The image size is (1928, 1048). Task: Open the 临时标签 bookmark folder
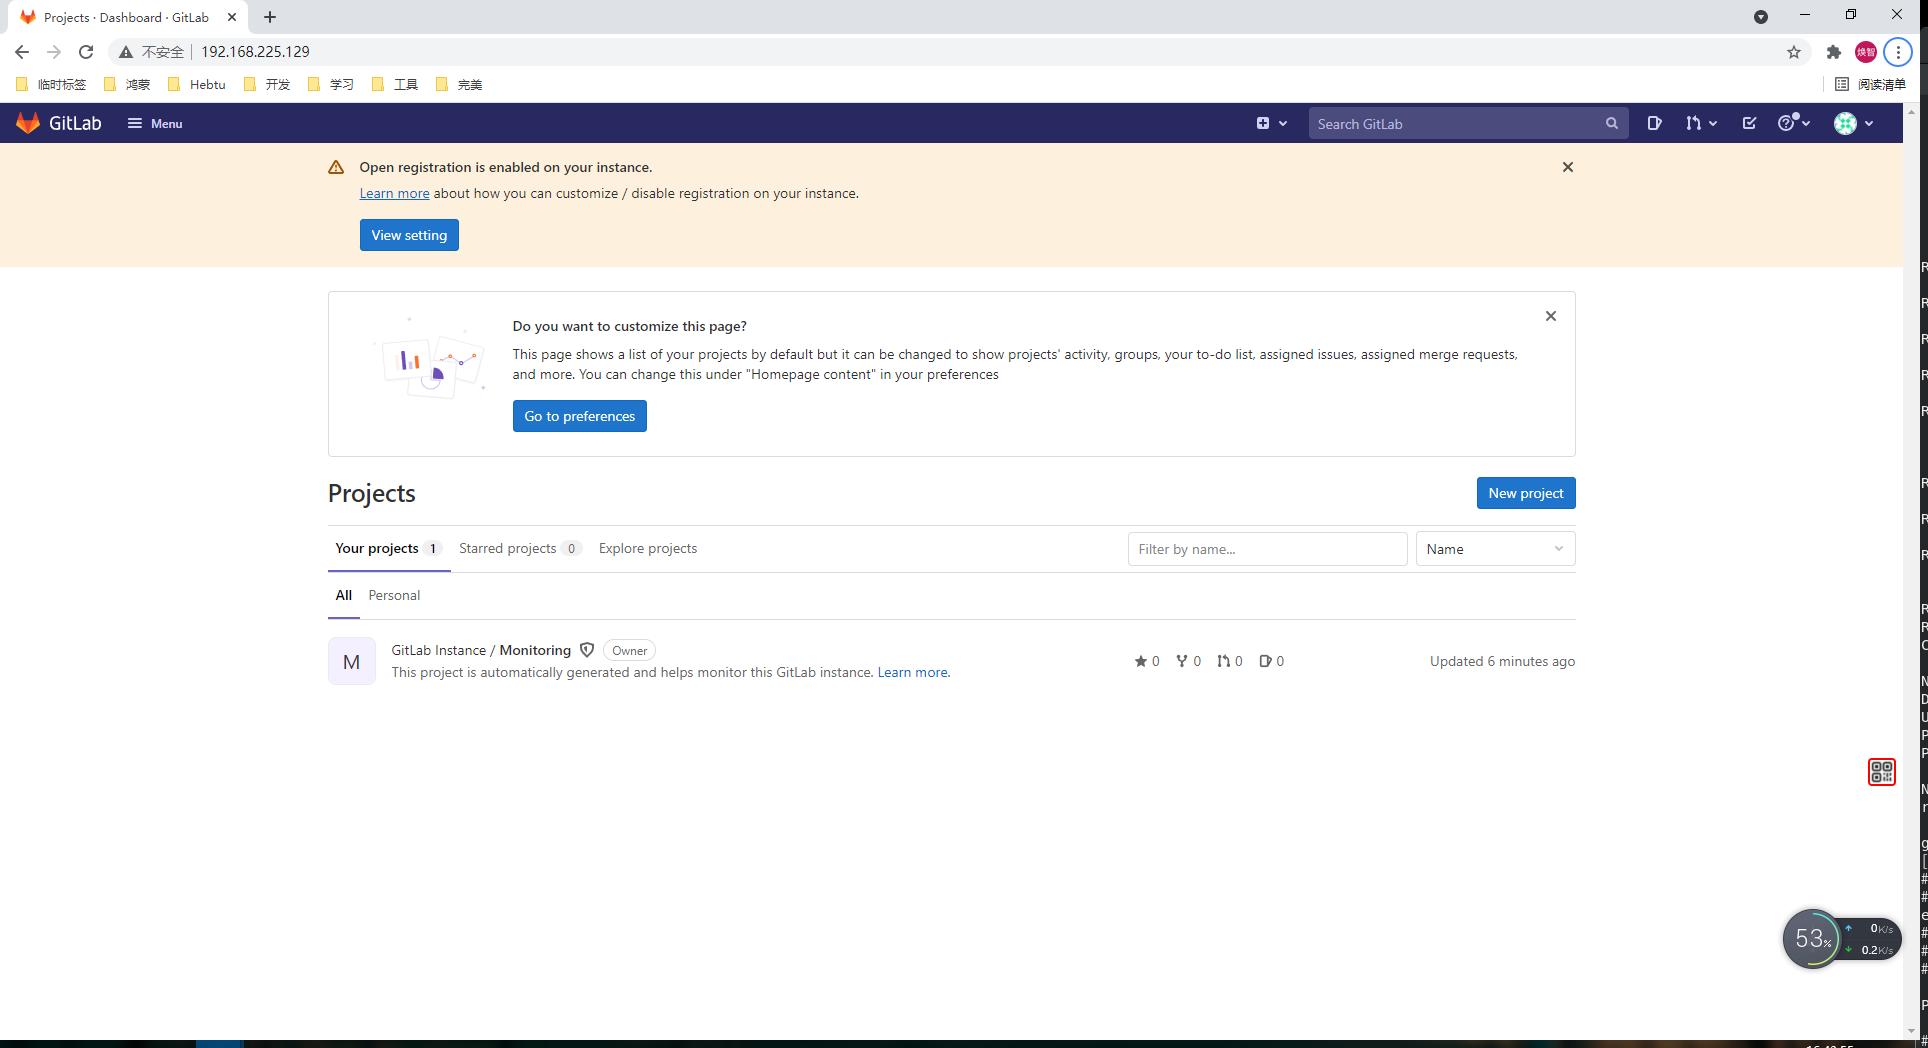[x=51, y=84]
